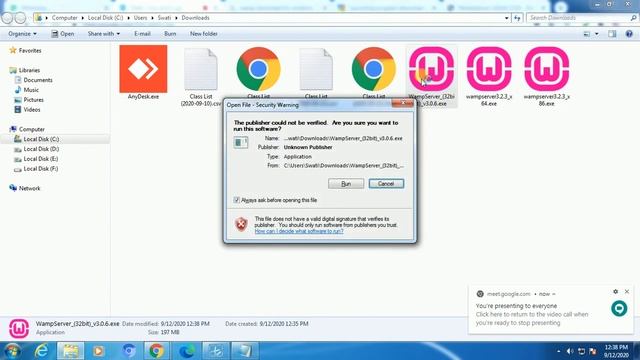
Task: Select the wampserver3.2.3_x64.exe file
Action: coord(489,76)
